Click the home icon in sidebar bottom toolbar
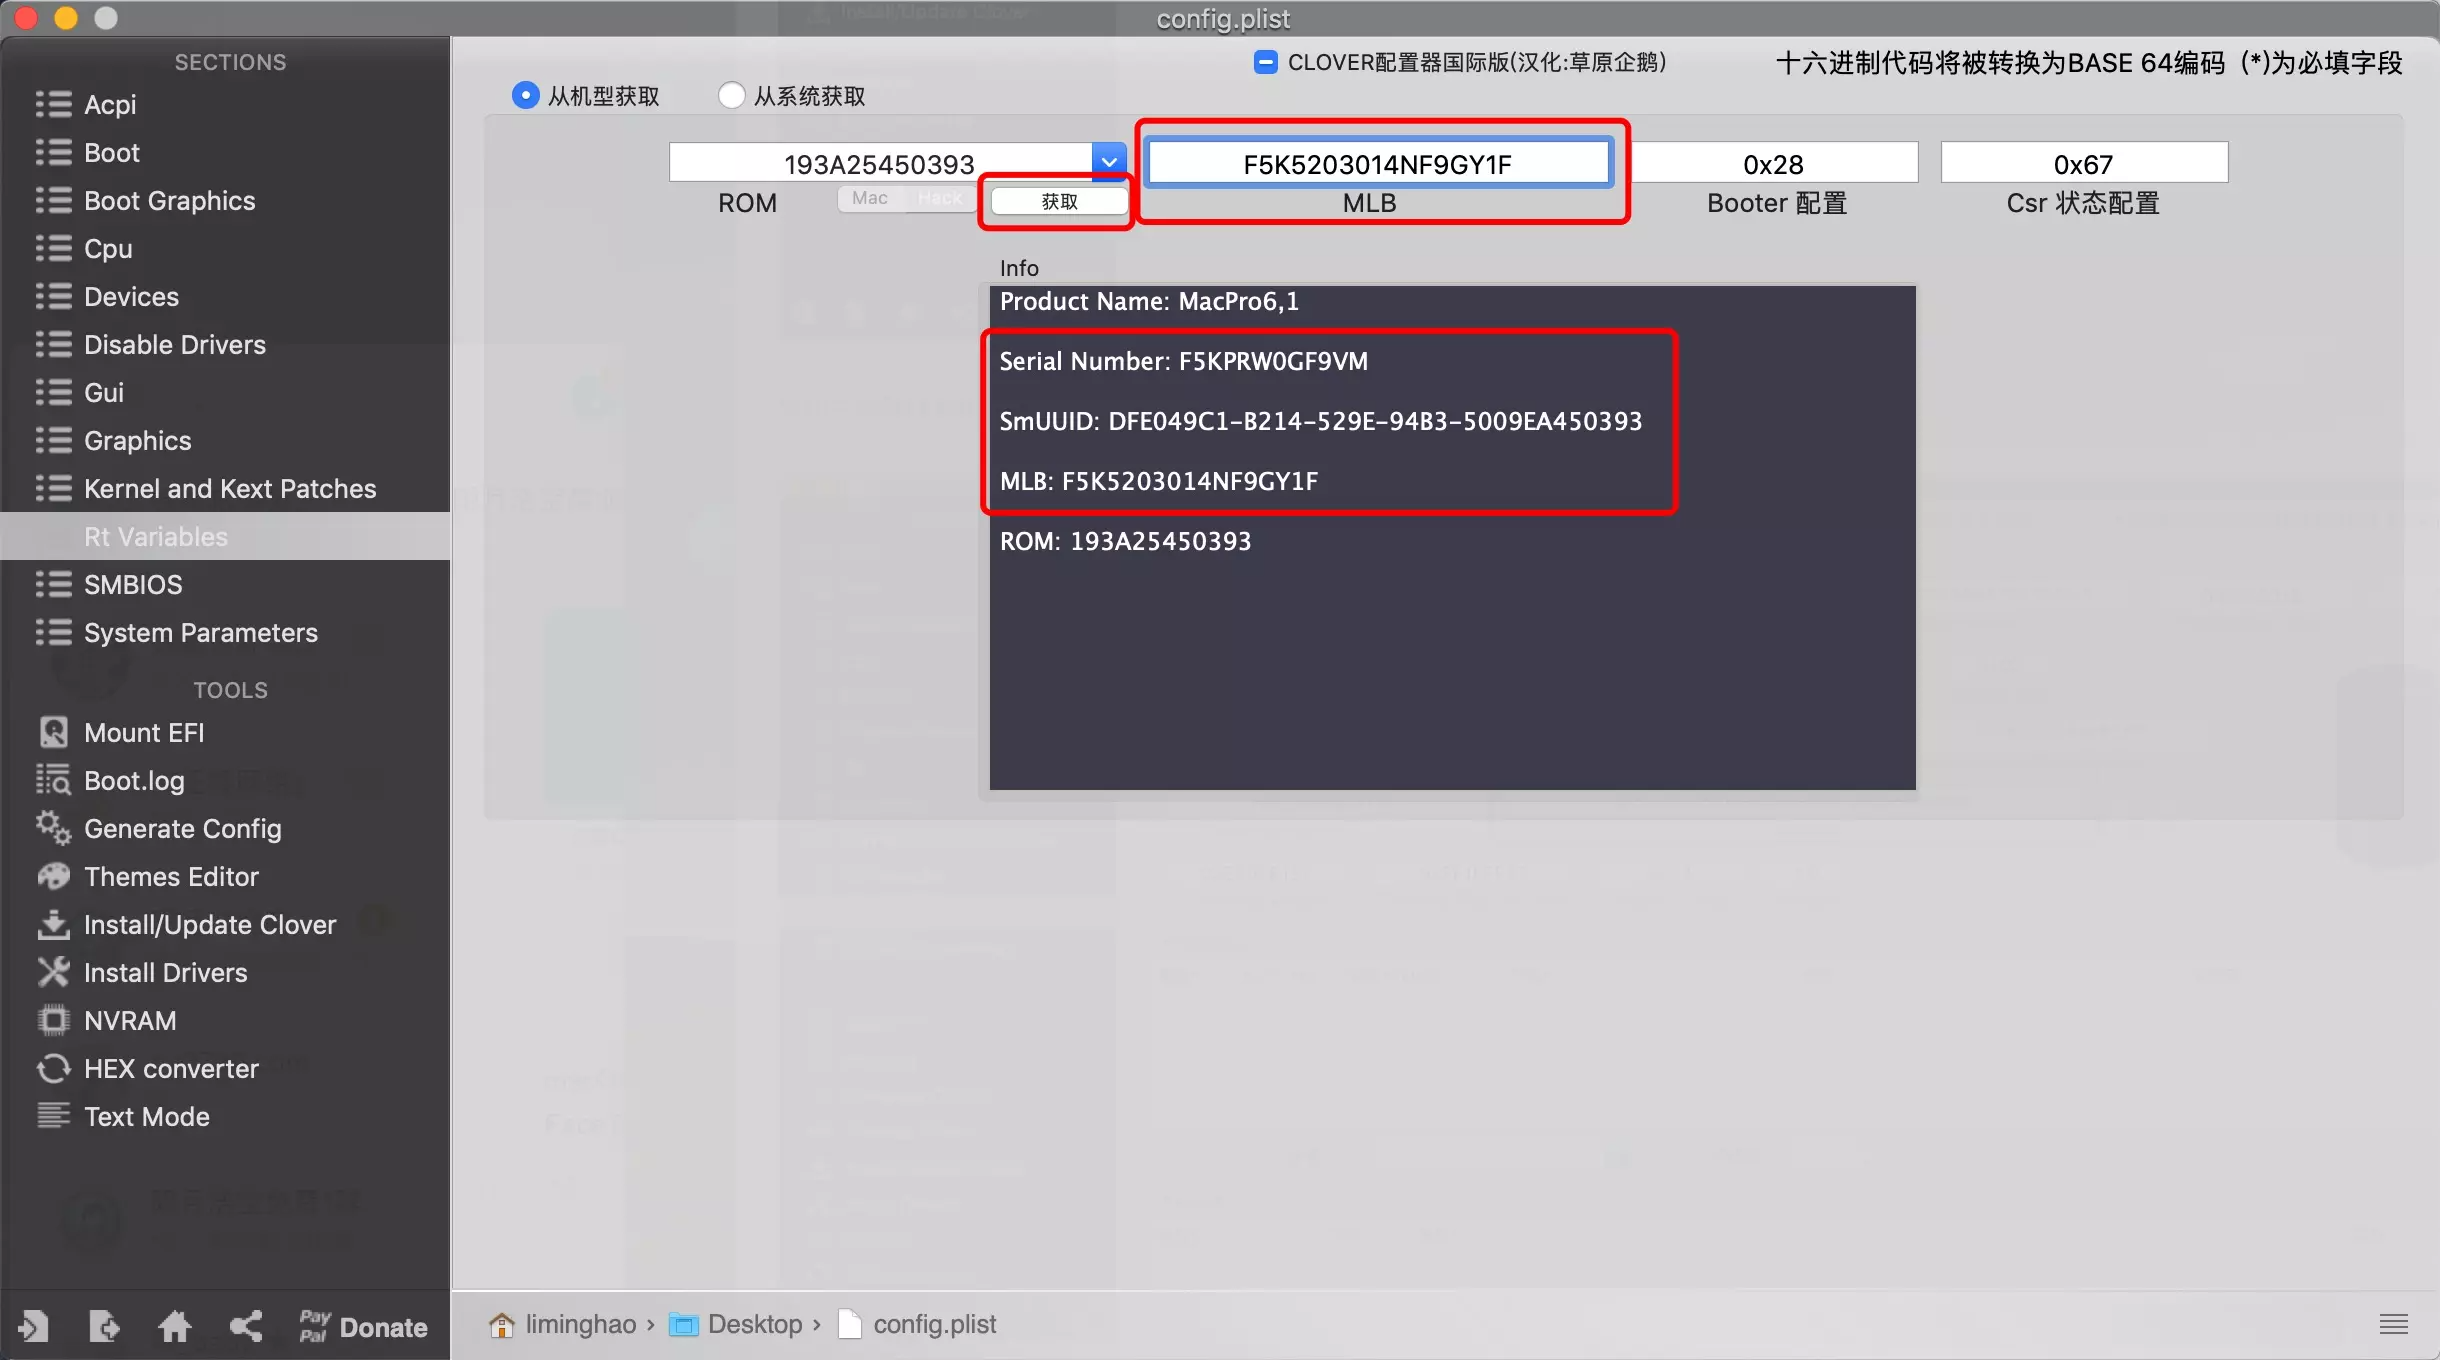The height and width of the screenshot is (1360, 2440). coord(174,1326)
